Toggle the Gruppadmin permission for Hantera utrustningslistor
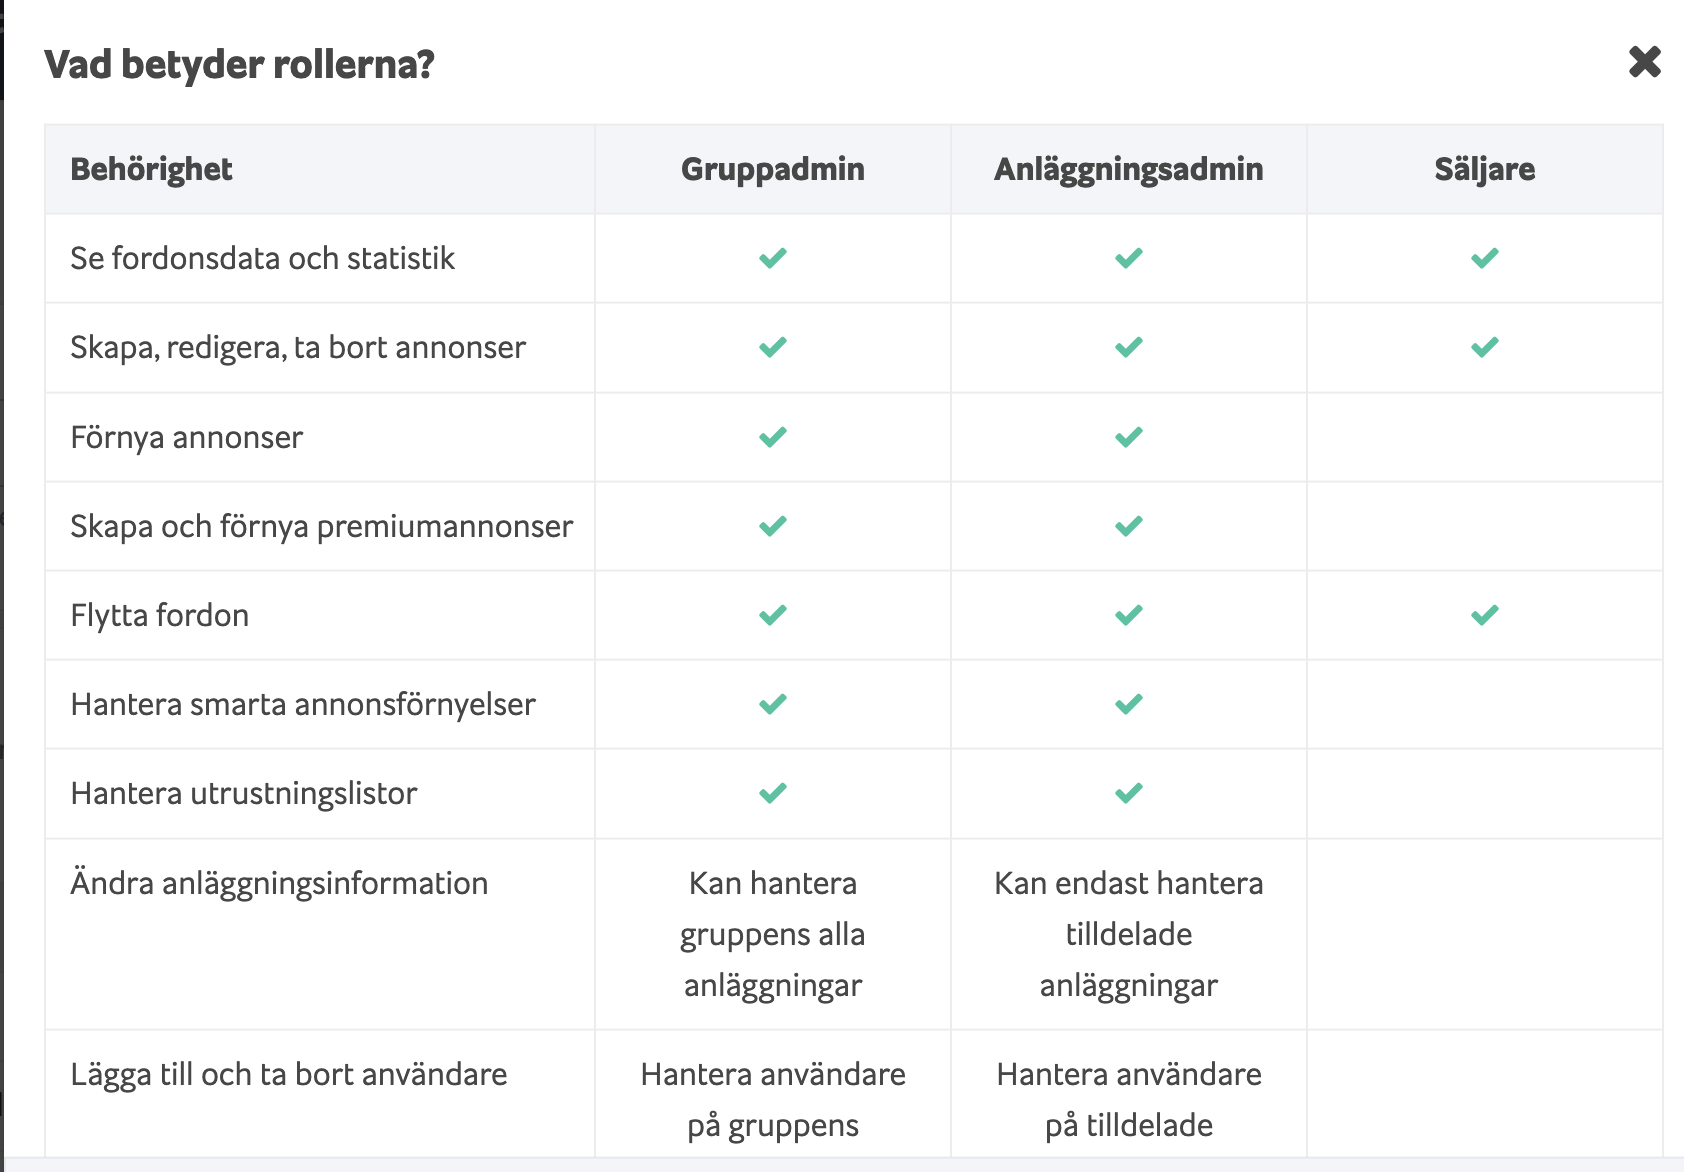 [771, 793]
